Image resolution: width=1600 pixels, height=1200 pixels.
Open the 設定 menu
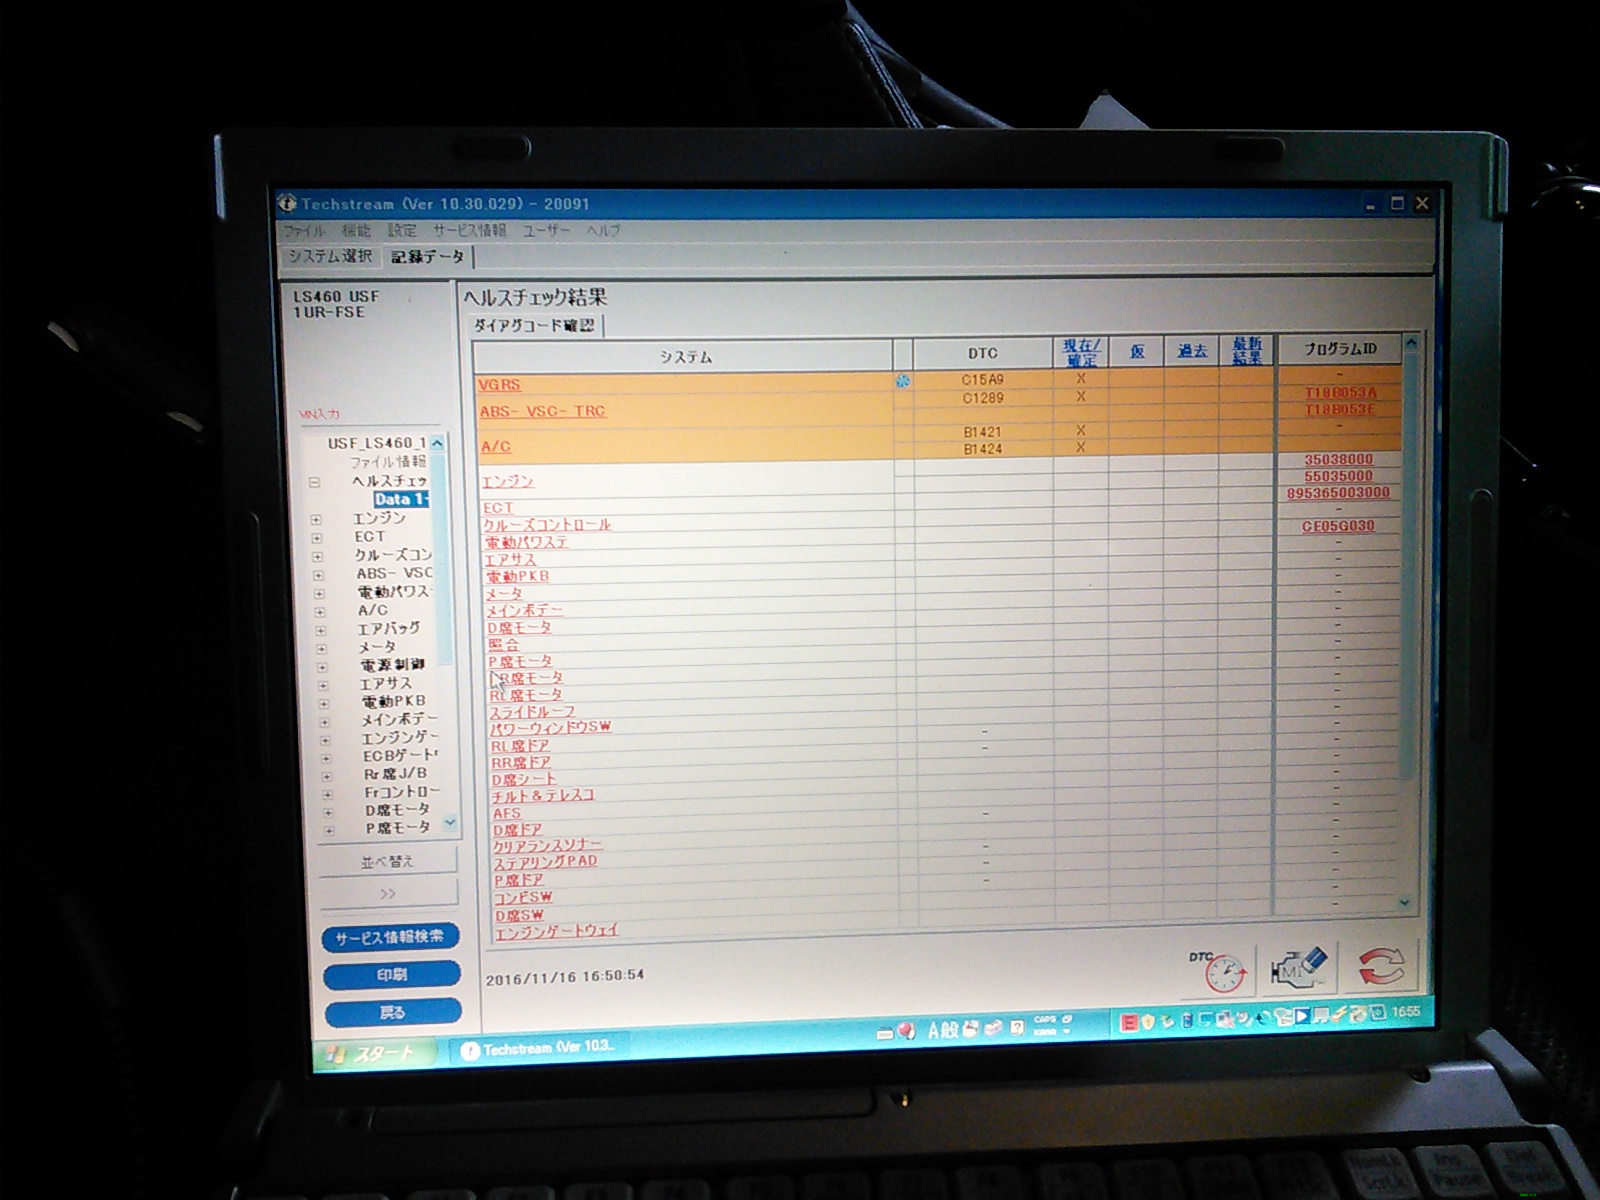tap(402, 230)
